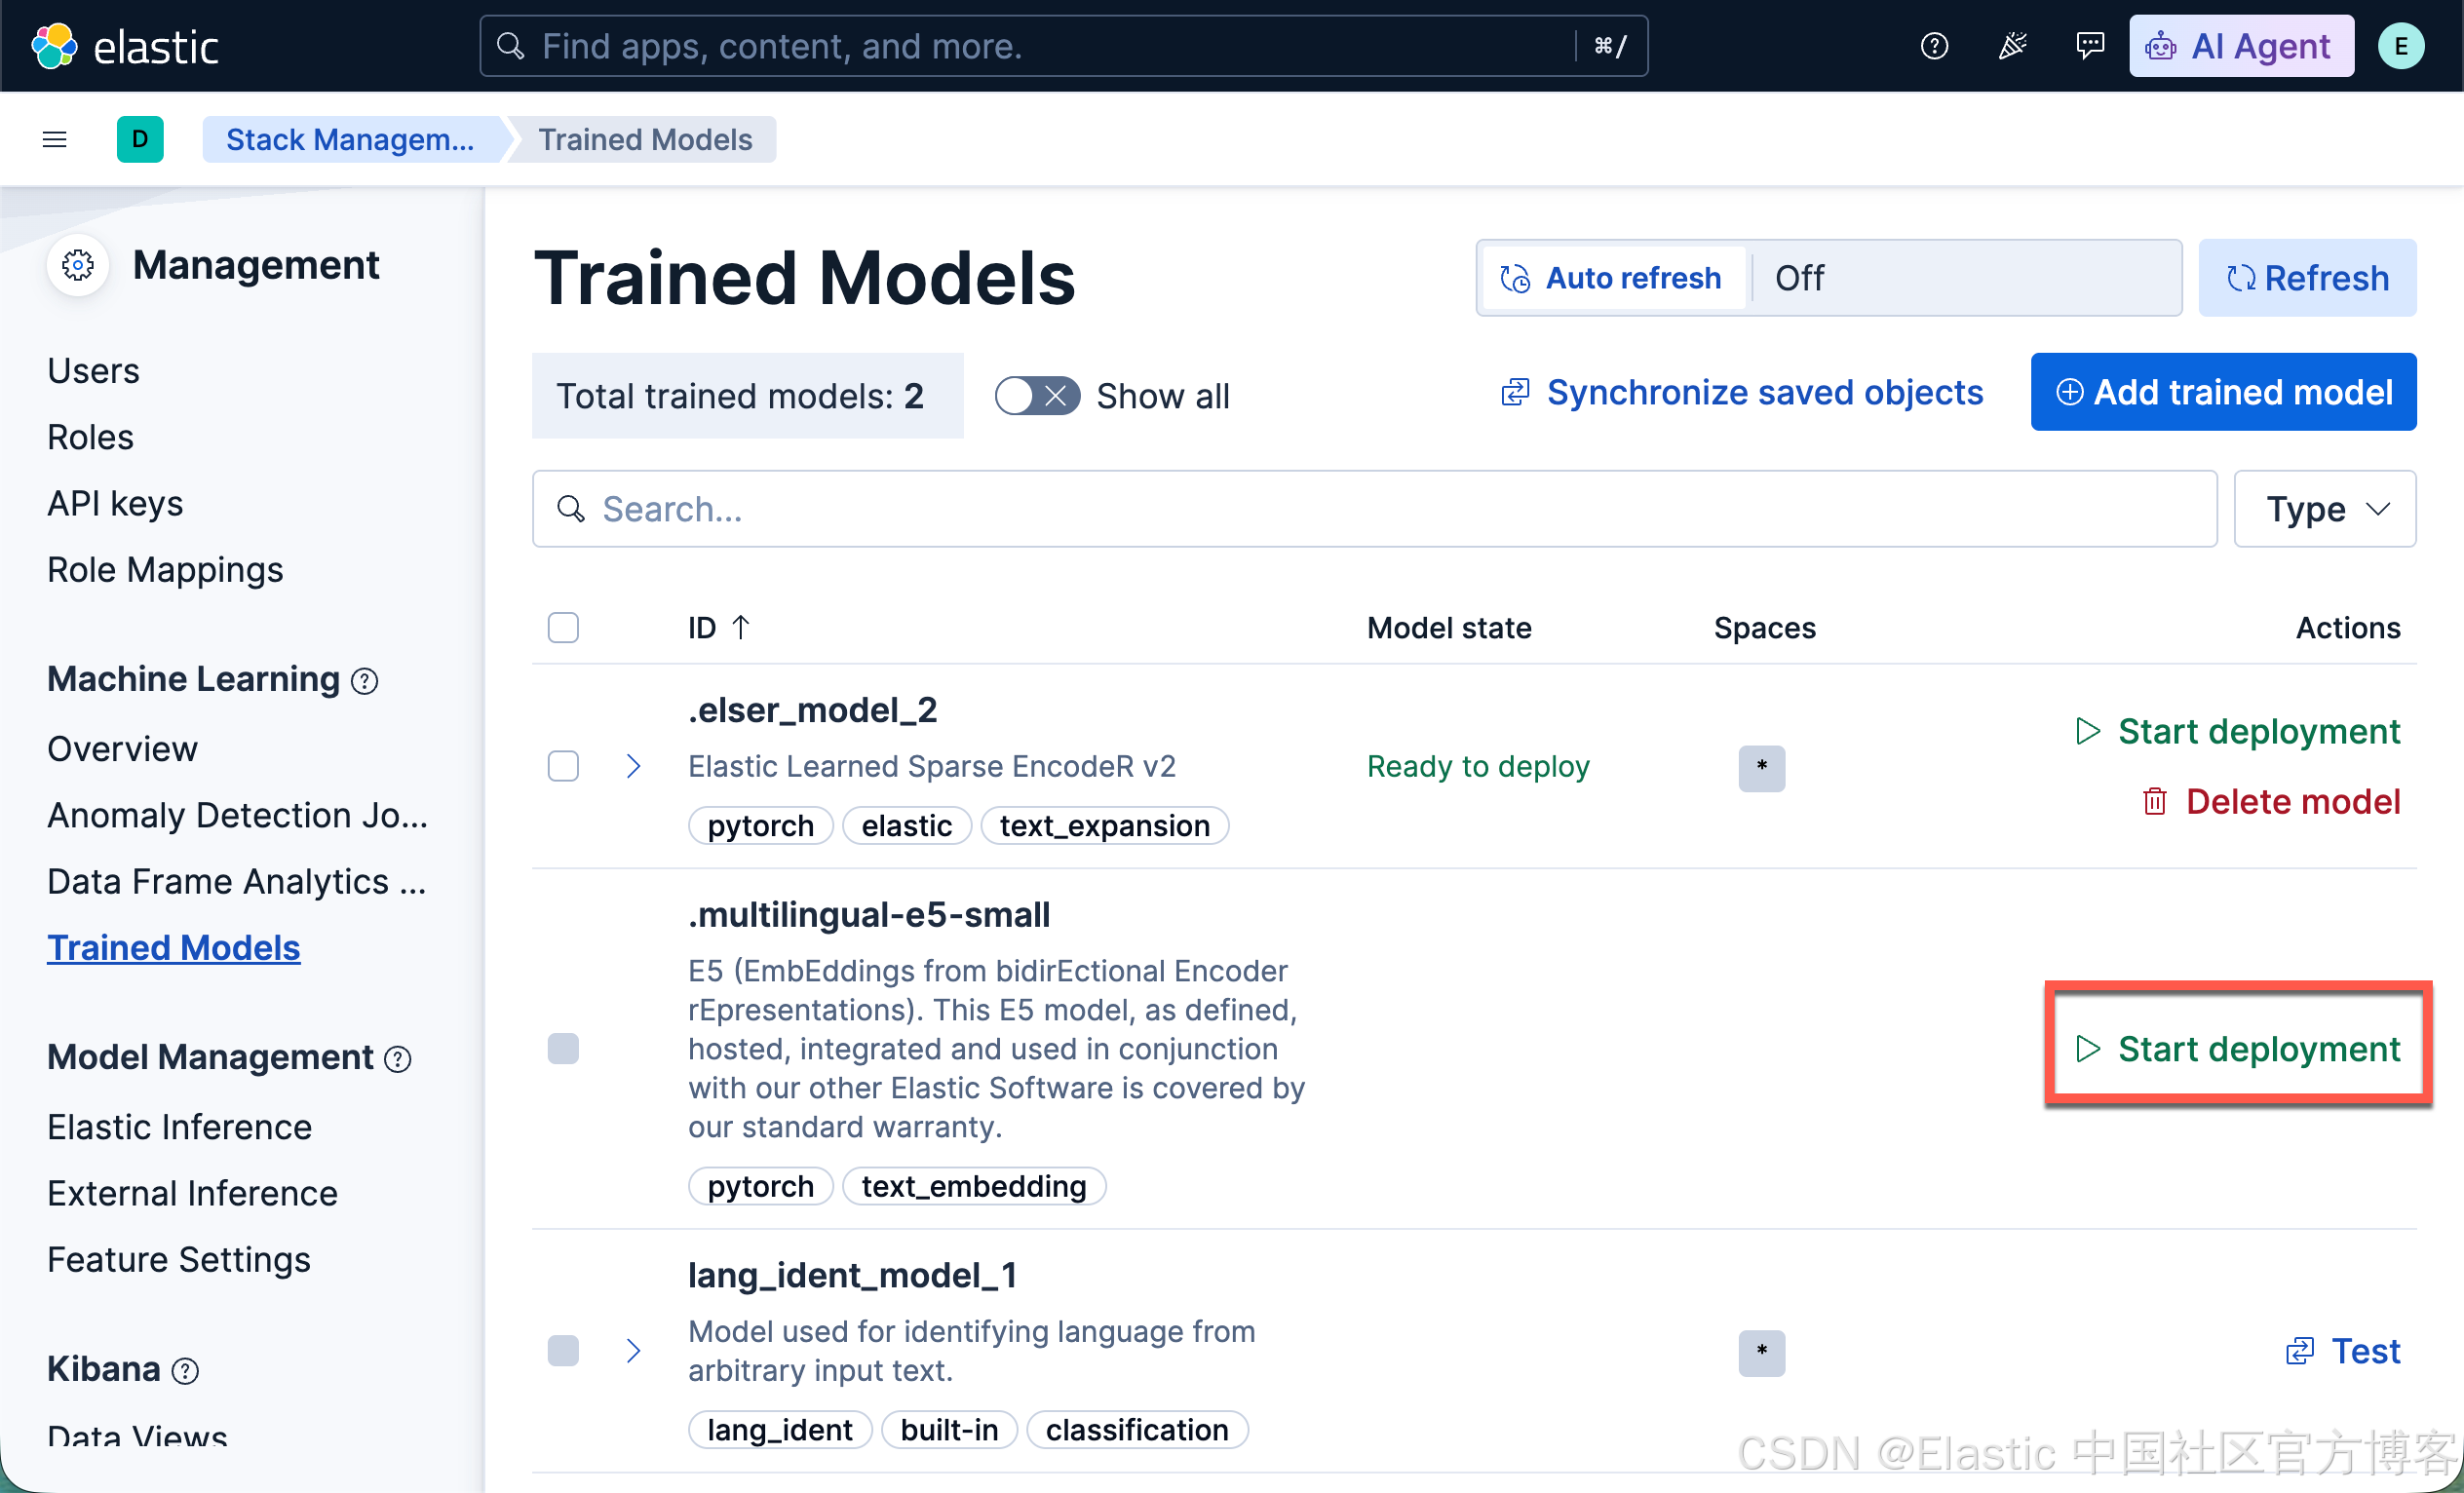Open the space selector D badge
The height and width of the screenshot is (1493, 2464).
140,139
